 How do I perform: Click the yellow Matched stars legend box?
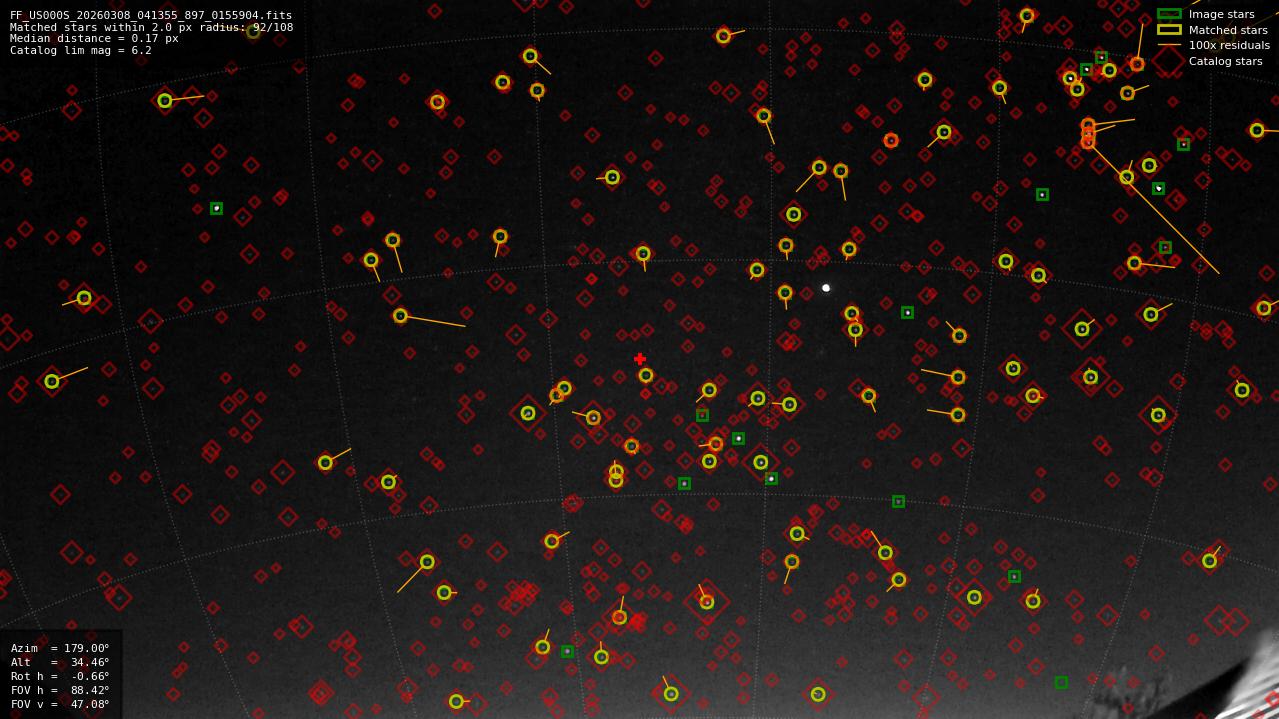click(1169, 30)
